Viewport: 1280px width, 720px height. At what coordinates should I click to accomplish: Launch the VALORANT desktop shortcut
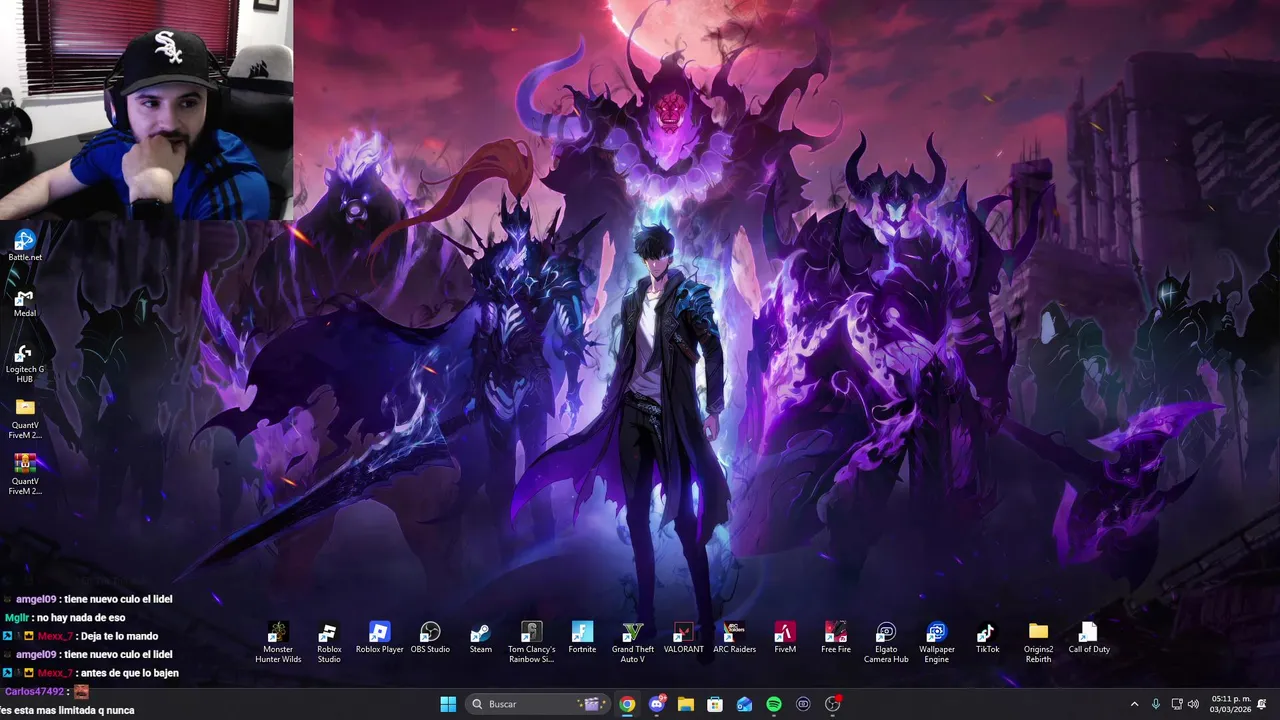click(x=683, y=638)
